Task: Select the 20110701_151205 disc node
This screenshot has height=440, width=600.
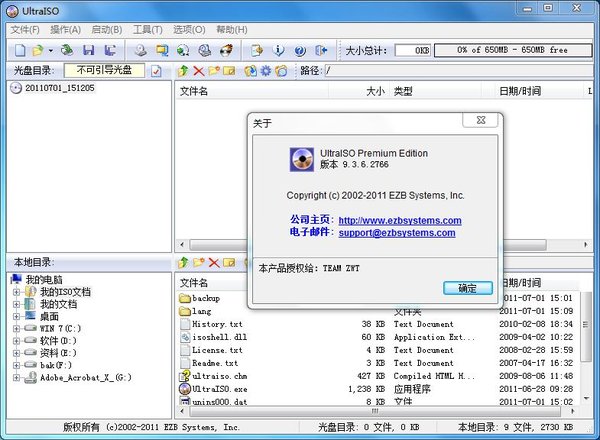Action: click(x=59, y=88)
